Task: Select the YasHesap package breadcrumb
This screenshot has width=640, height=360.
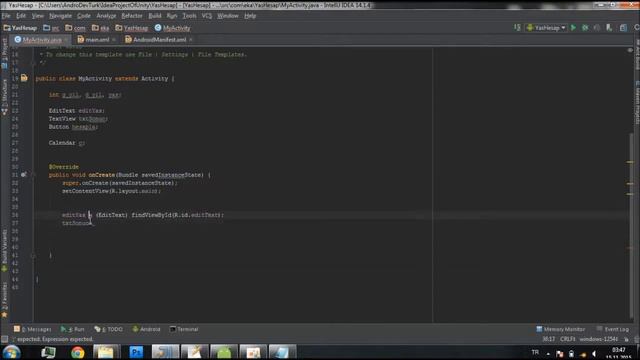Action: [131, 28]
